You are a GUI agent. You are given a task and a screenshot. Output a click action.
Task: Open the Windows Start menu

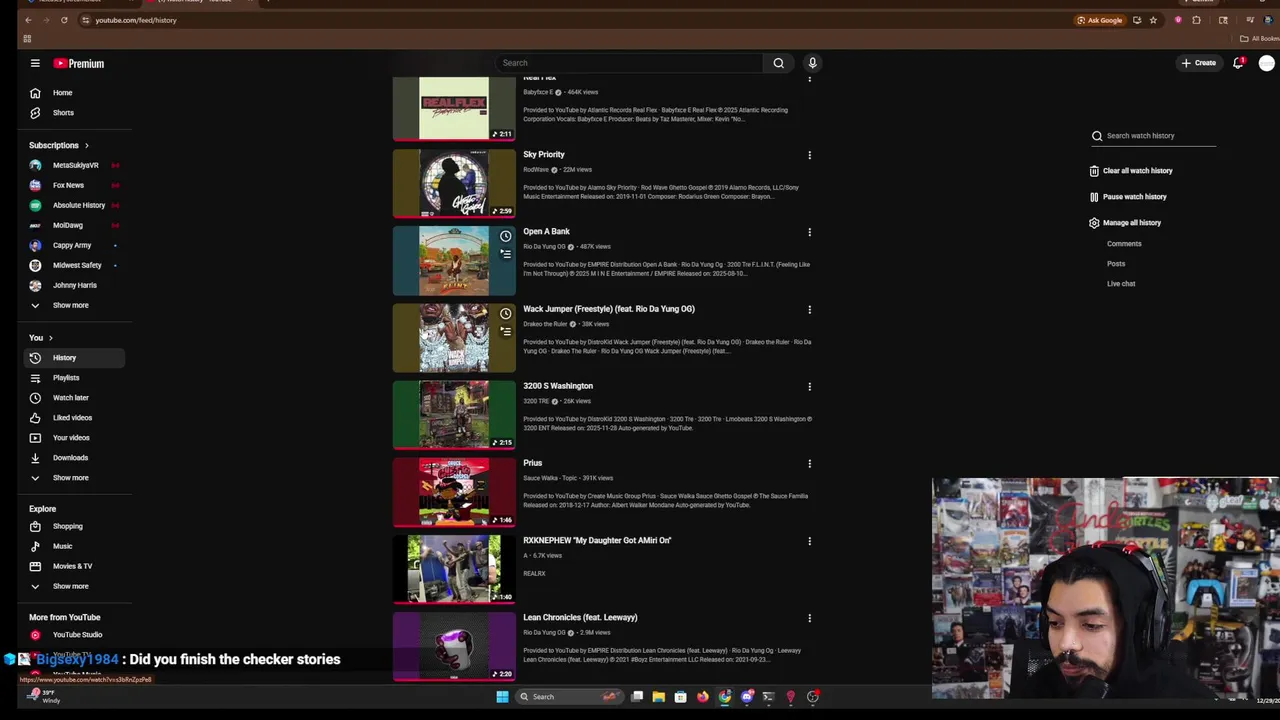[502, 697]
